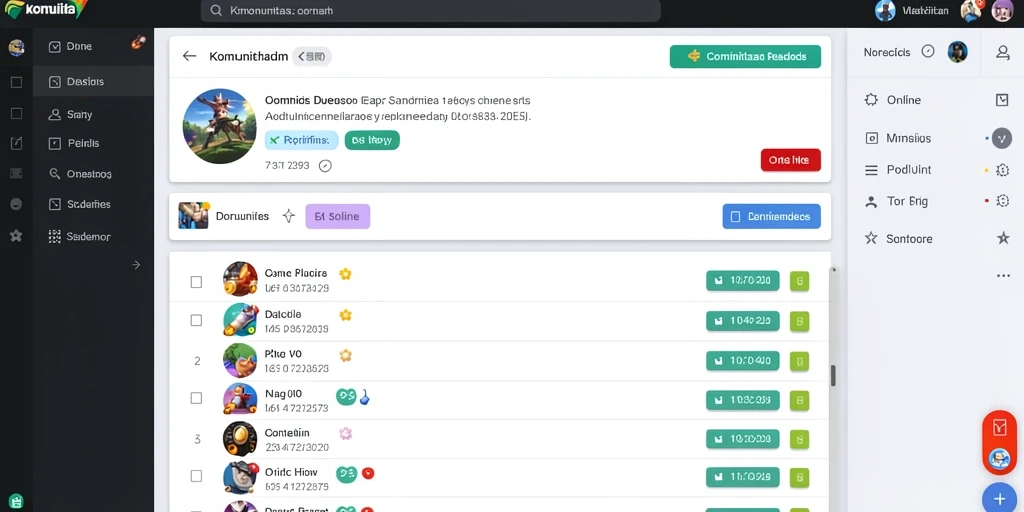The image size is (1024, 512).
Task: Click the pink flower badge beside Contetiim
Action: 345,433
